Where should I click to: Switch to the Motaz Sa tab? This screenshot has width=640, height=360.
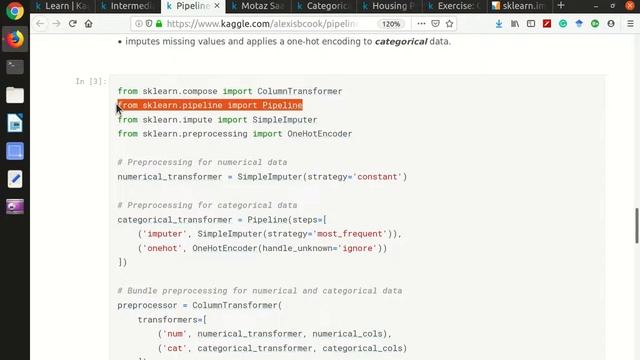pyautogui.click(x=259, y=6)
